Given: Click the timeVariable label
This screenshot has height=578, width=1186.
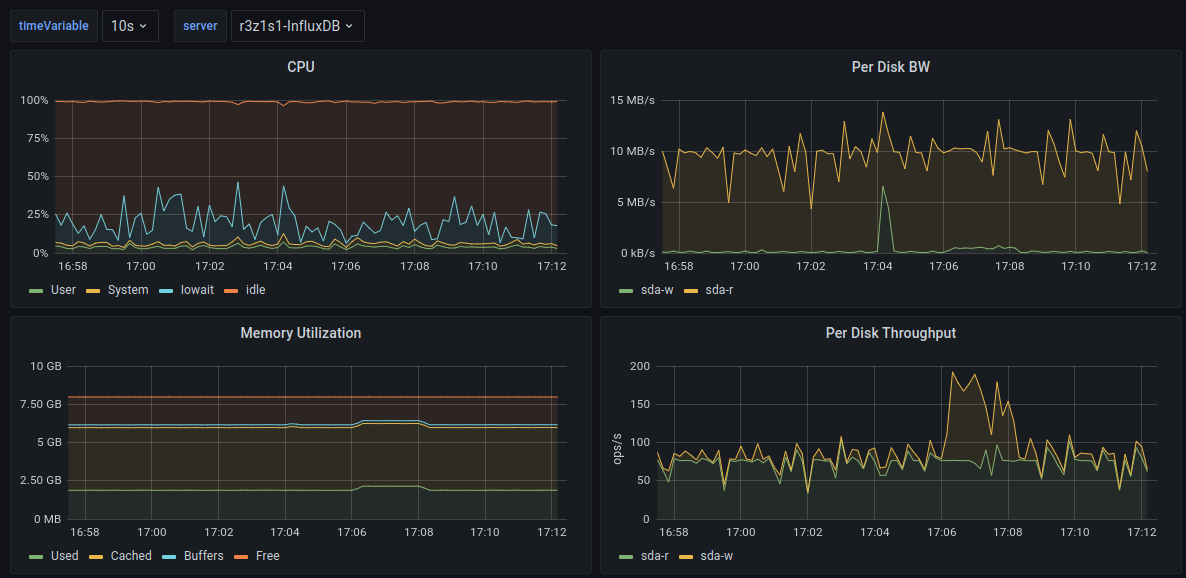Looking at the screenshot, I should [54, 26].
